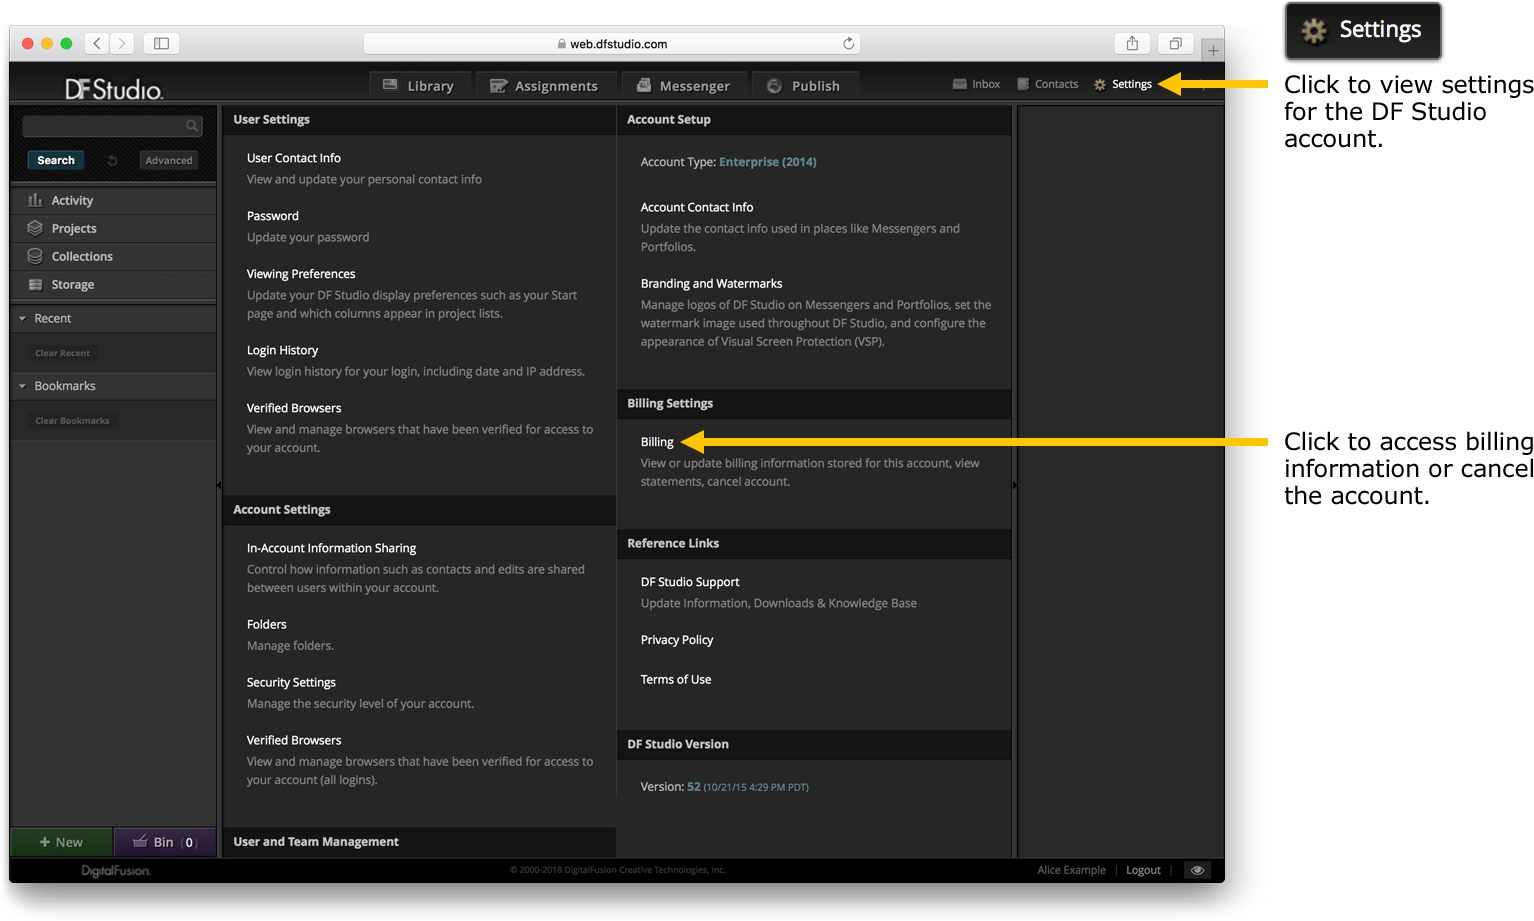This screenshot has height=921, width=1534.
Task: Go to the Publish tab
Action: (x=804, y=86)
